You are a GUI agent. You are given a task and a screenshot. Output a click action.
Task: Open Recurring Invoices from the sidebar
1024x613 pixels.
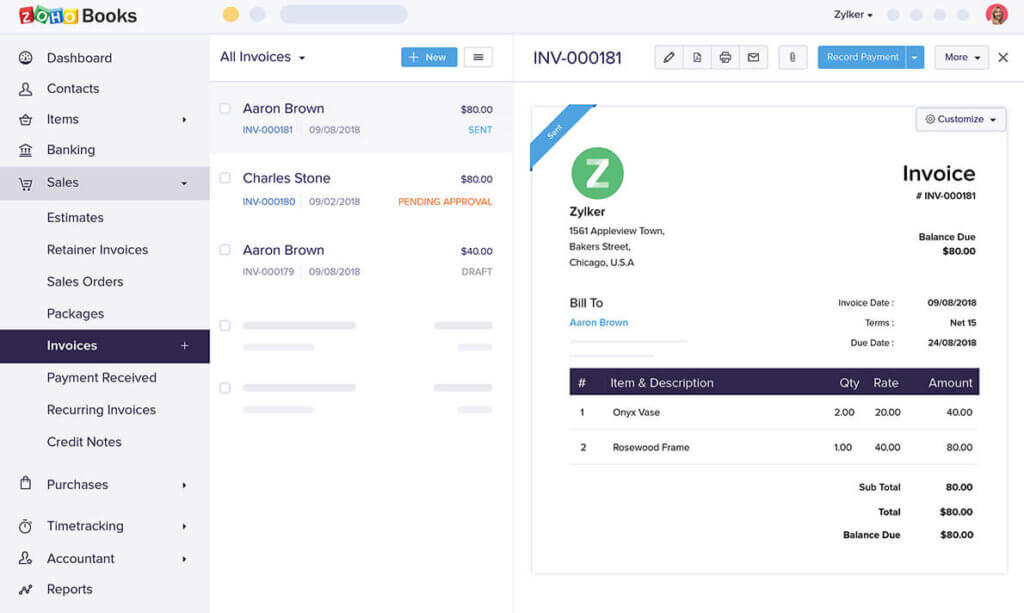tap(102, 409)
